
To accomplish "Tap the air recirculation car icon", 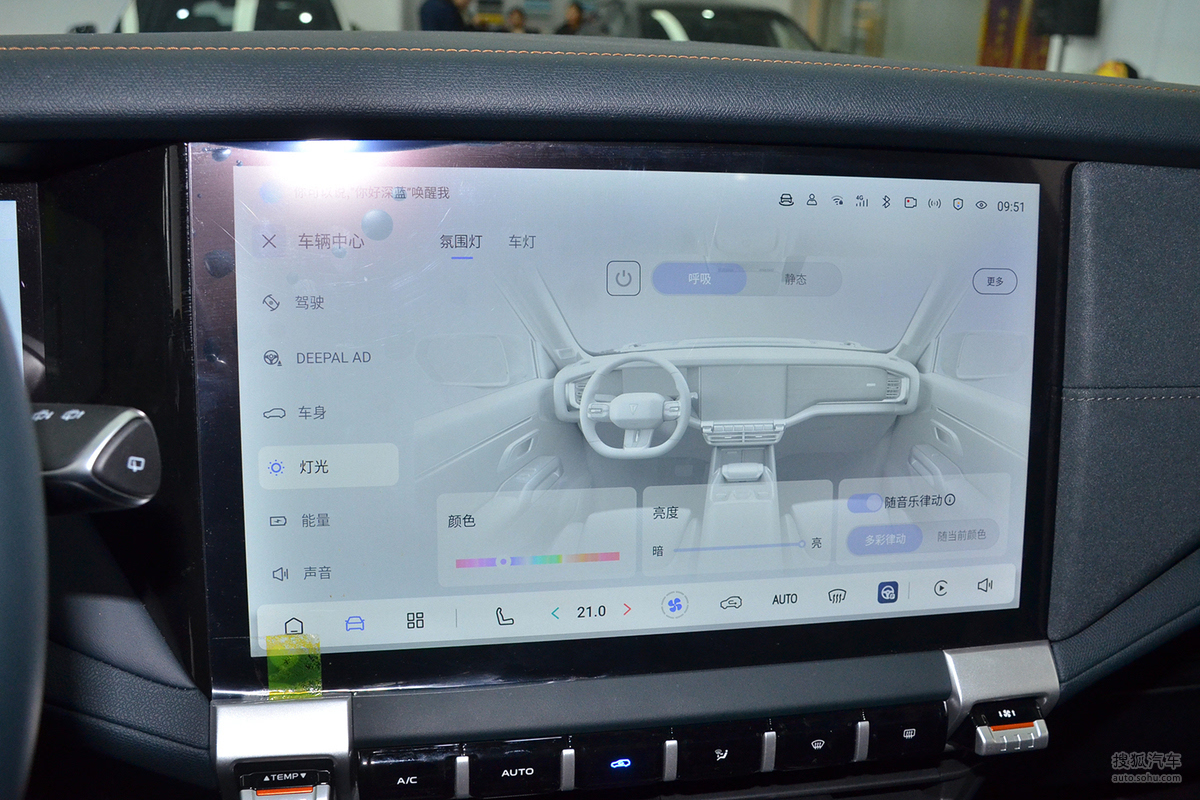I will (731, 602).
